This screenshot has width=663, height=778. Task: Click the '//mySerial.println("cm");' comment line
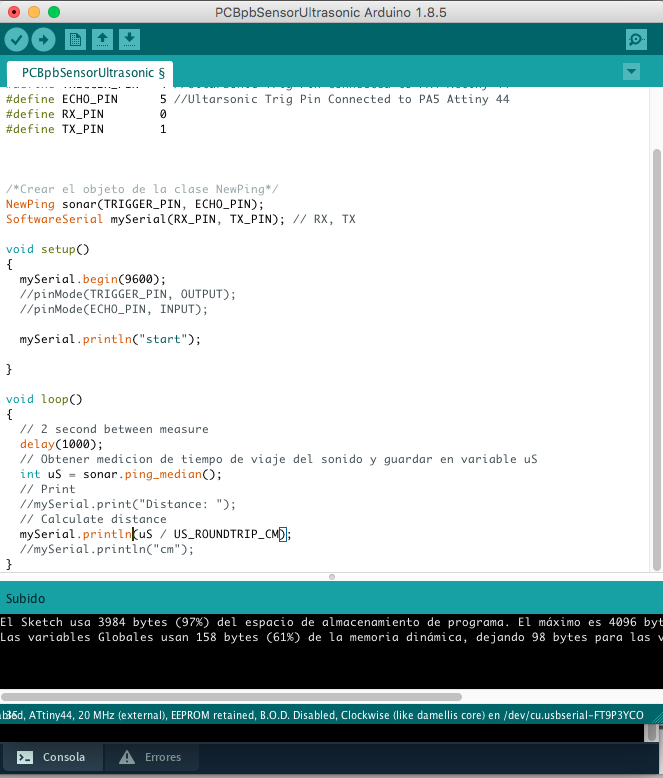point(107,549)
